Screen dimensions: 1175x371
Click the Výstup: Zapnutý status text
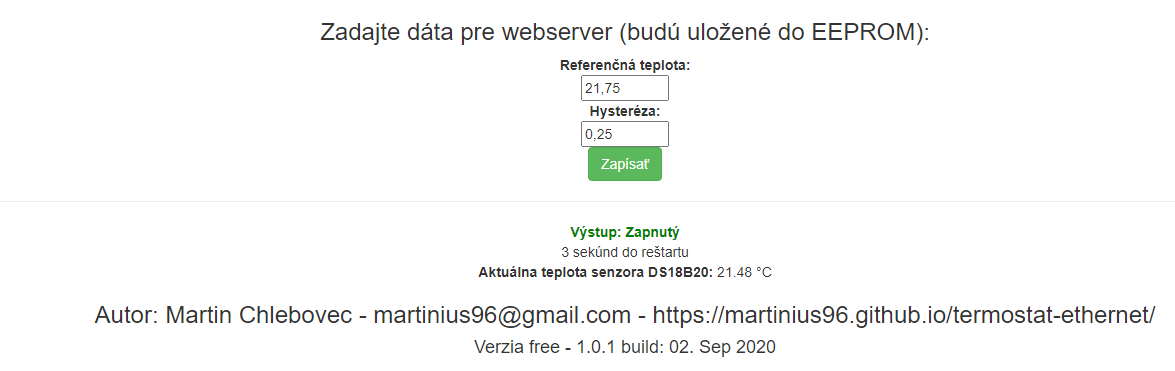click(x=624, y=232)
